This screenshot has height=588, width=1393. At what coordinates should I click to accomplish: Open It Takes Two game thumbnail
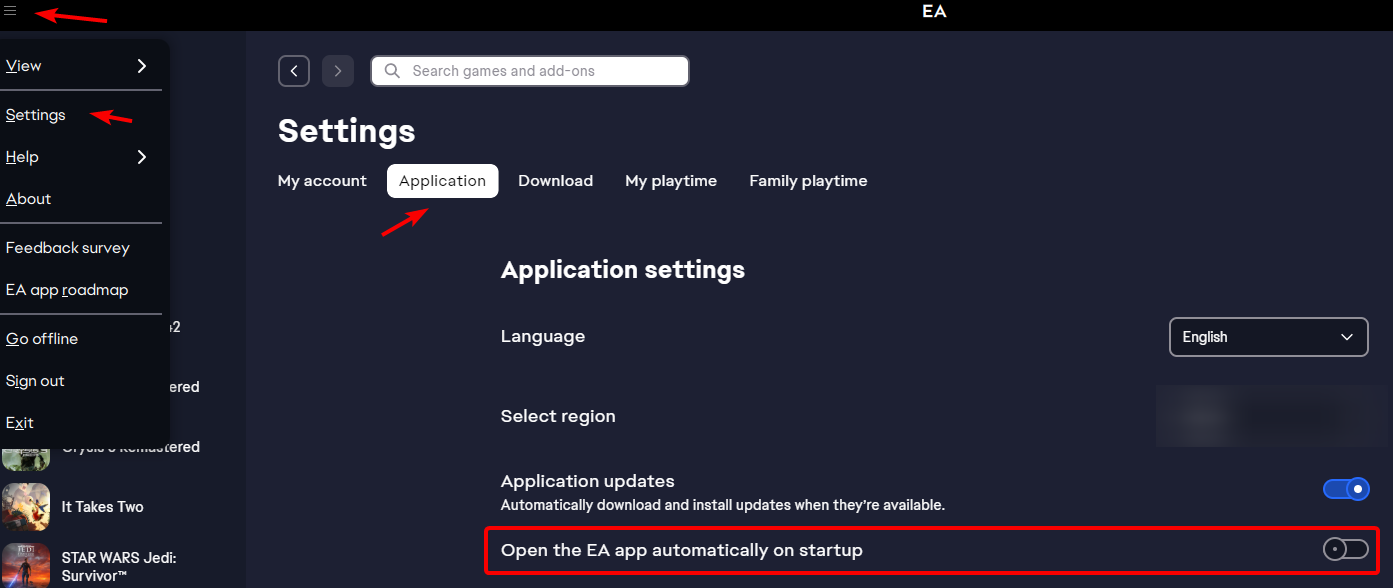pyautogui.click(x=26, y=507)
